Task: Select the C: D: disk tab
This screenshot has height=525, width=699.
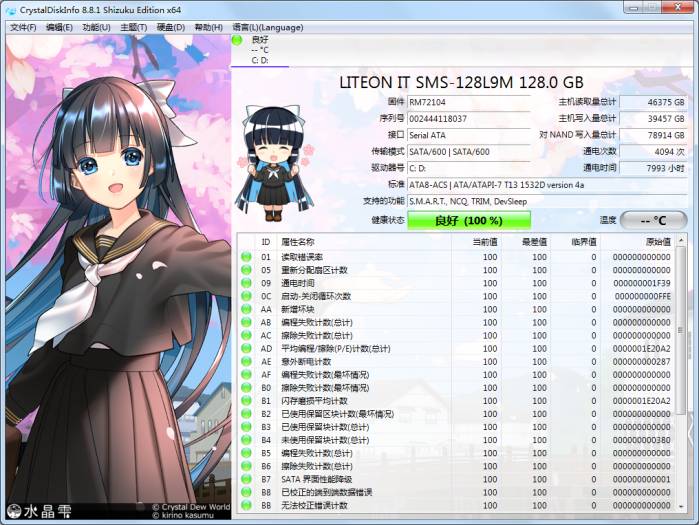Action: (260, 50)
